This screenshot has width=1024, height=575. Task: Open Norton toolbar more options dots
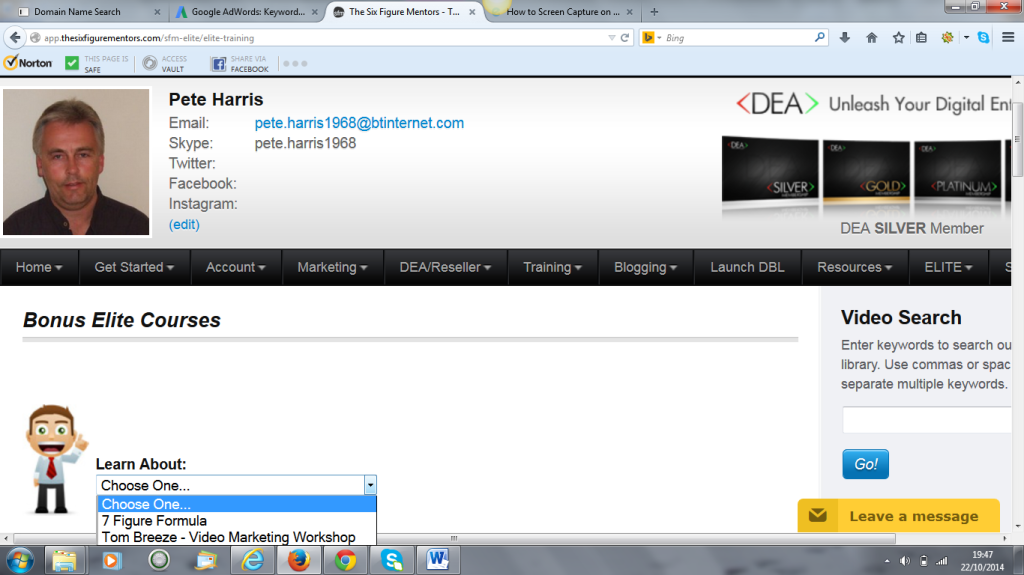[295, 63]
